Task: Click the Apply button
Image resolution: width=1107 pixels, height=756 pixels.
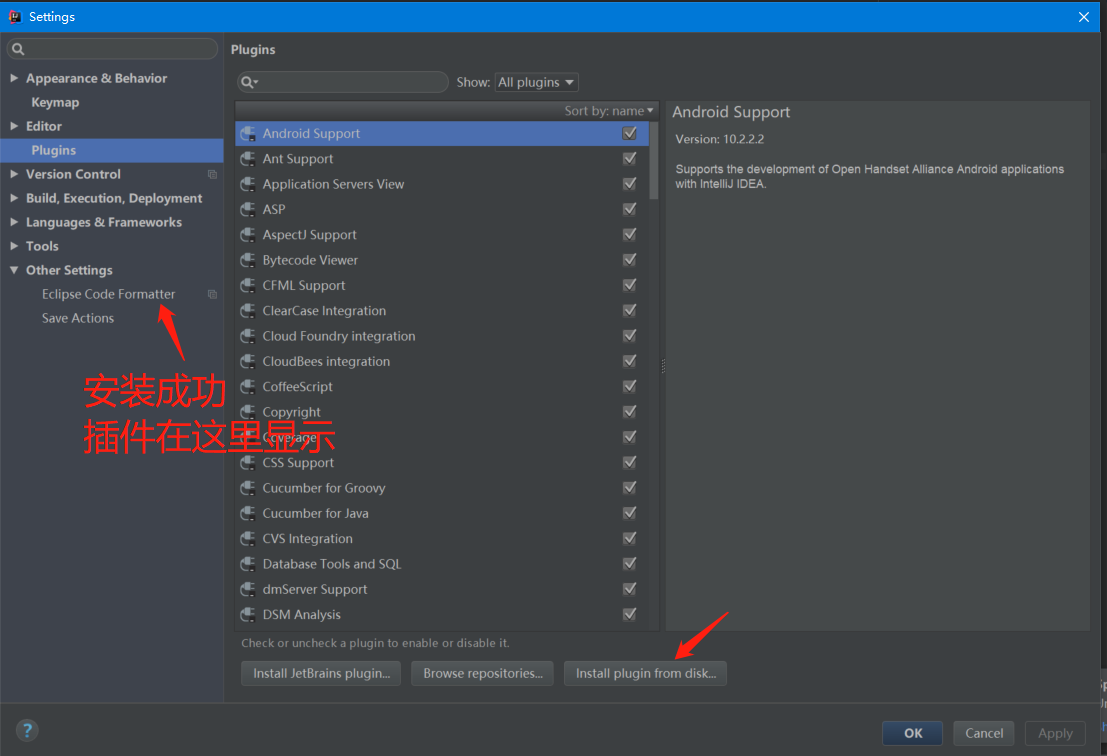Action: (1055, 733)
